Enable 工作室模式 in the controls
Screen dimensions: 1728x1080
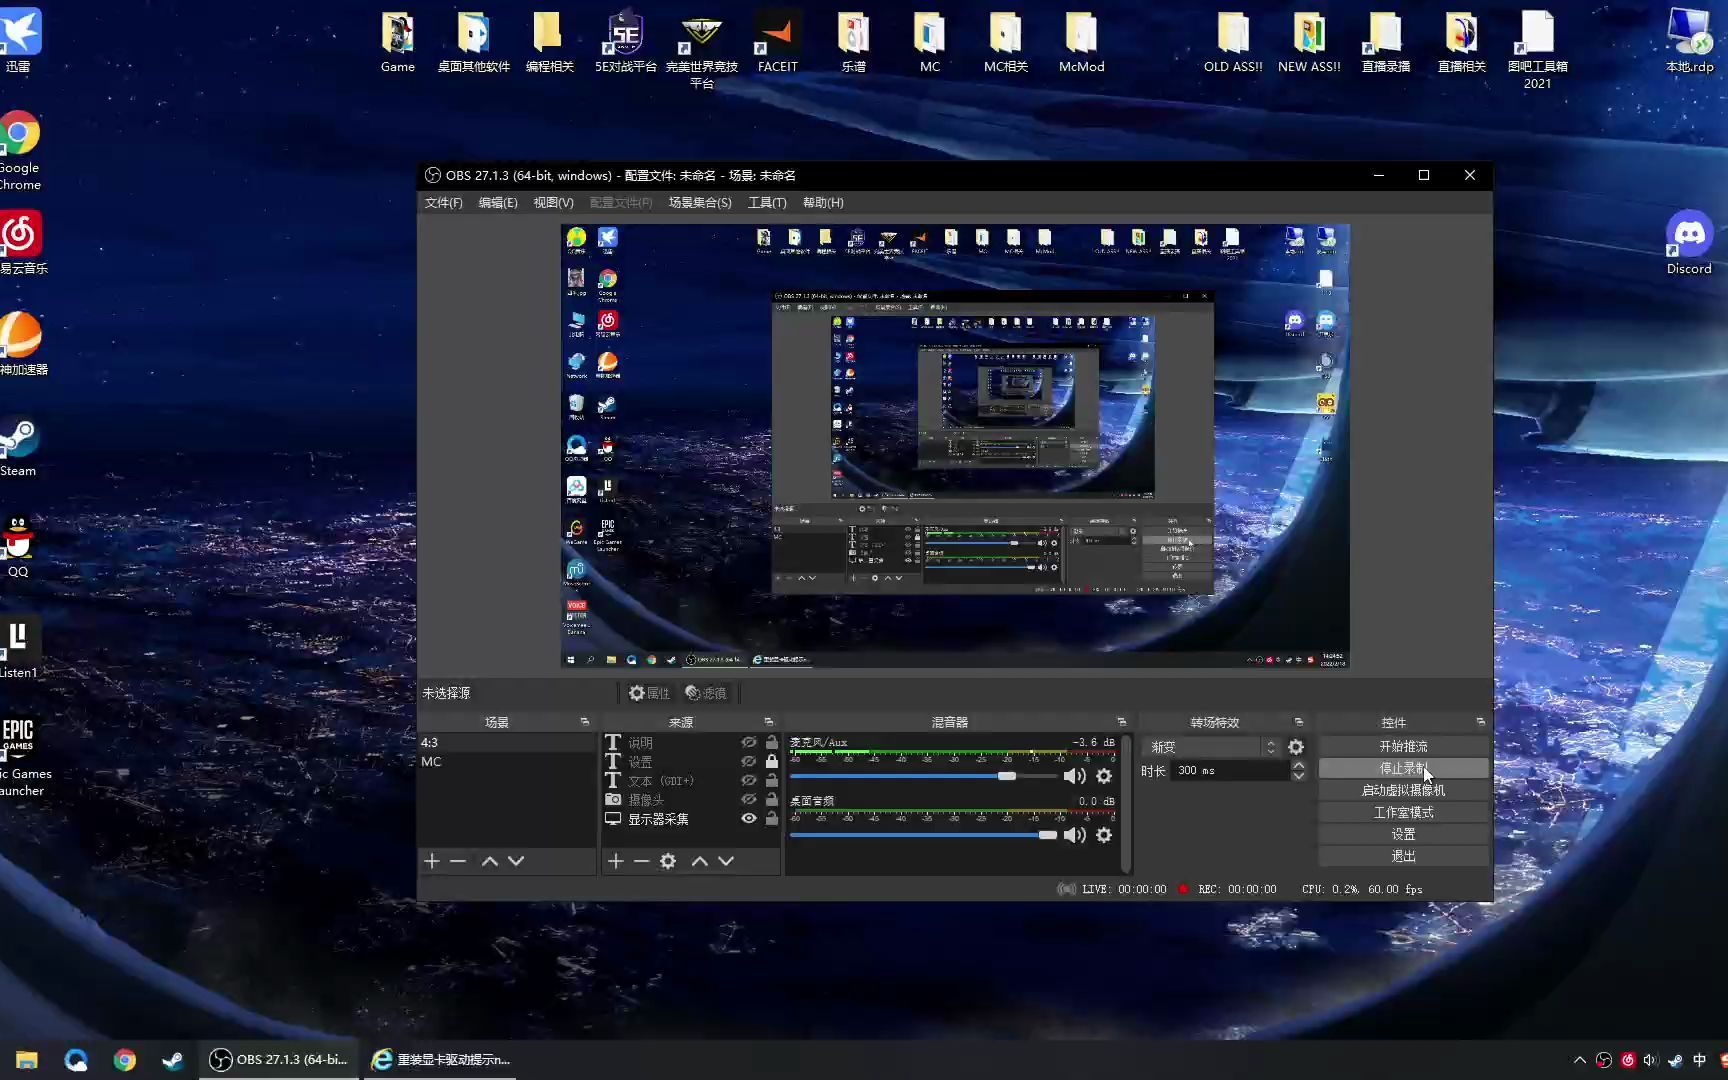pyautogui.click(x=1403, y=813)
